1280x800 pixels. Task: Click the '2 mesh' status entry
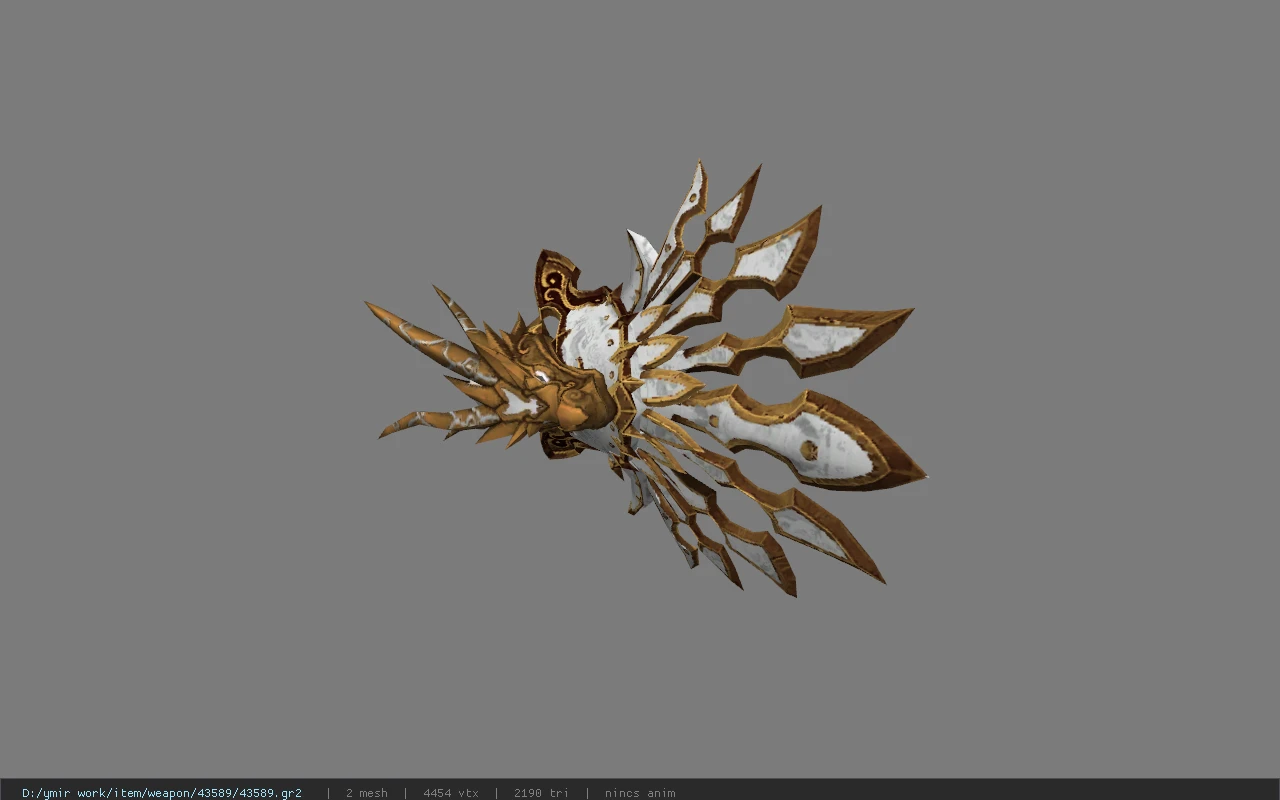367,793
